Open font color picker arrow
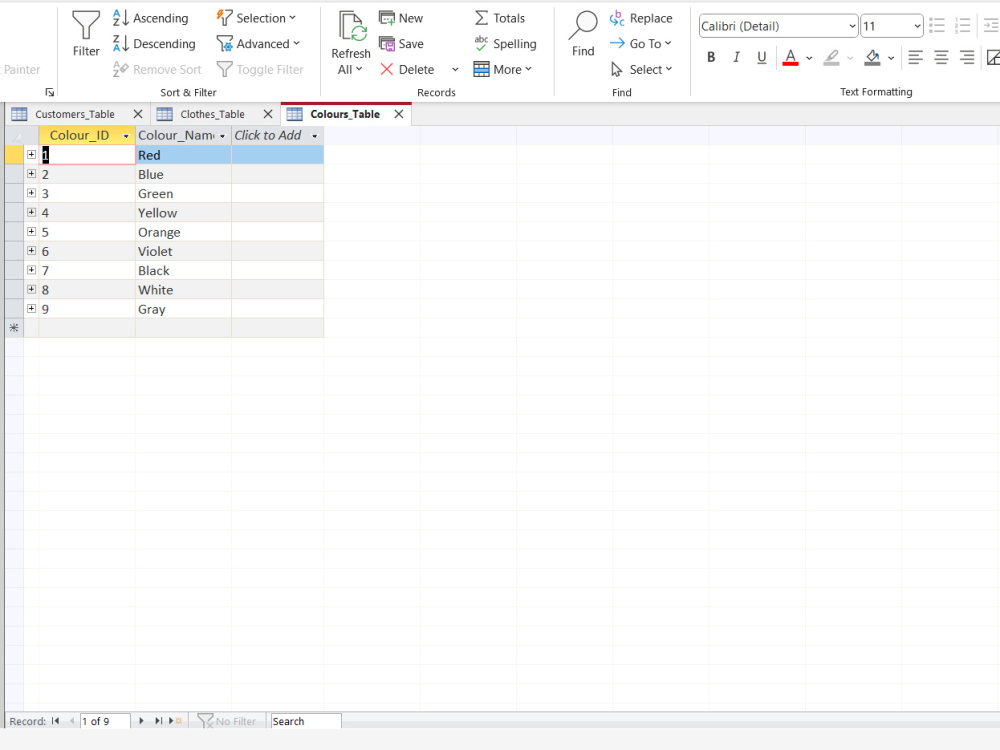Screen dimensions: 1000x750 [809, 58]
